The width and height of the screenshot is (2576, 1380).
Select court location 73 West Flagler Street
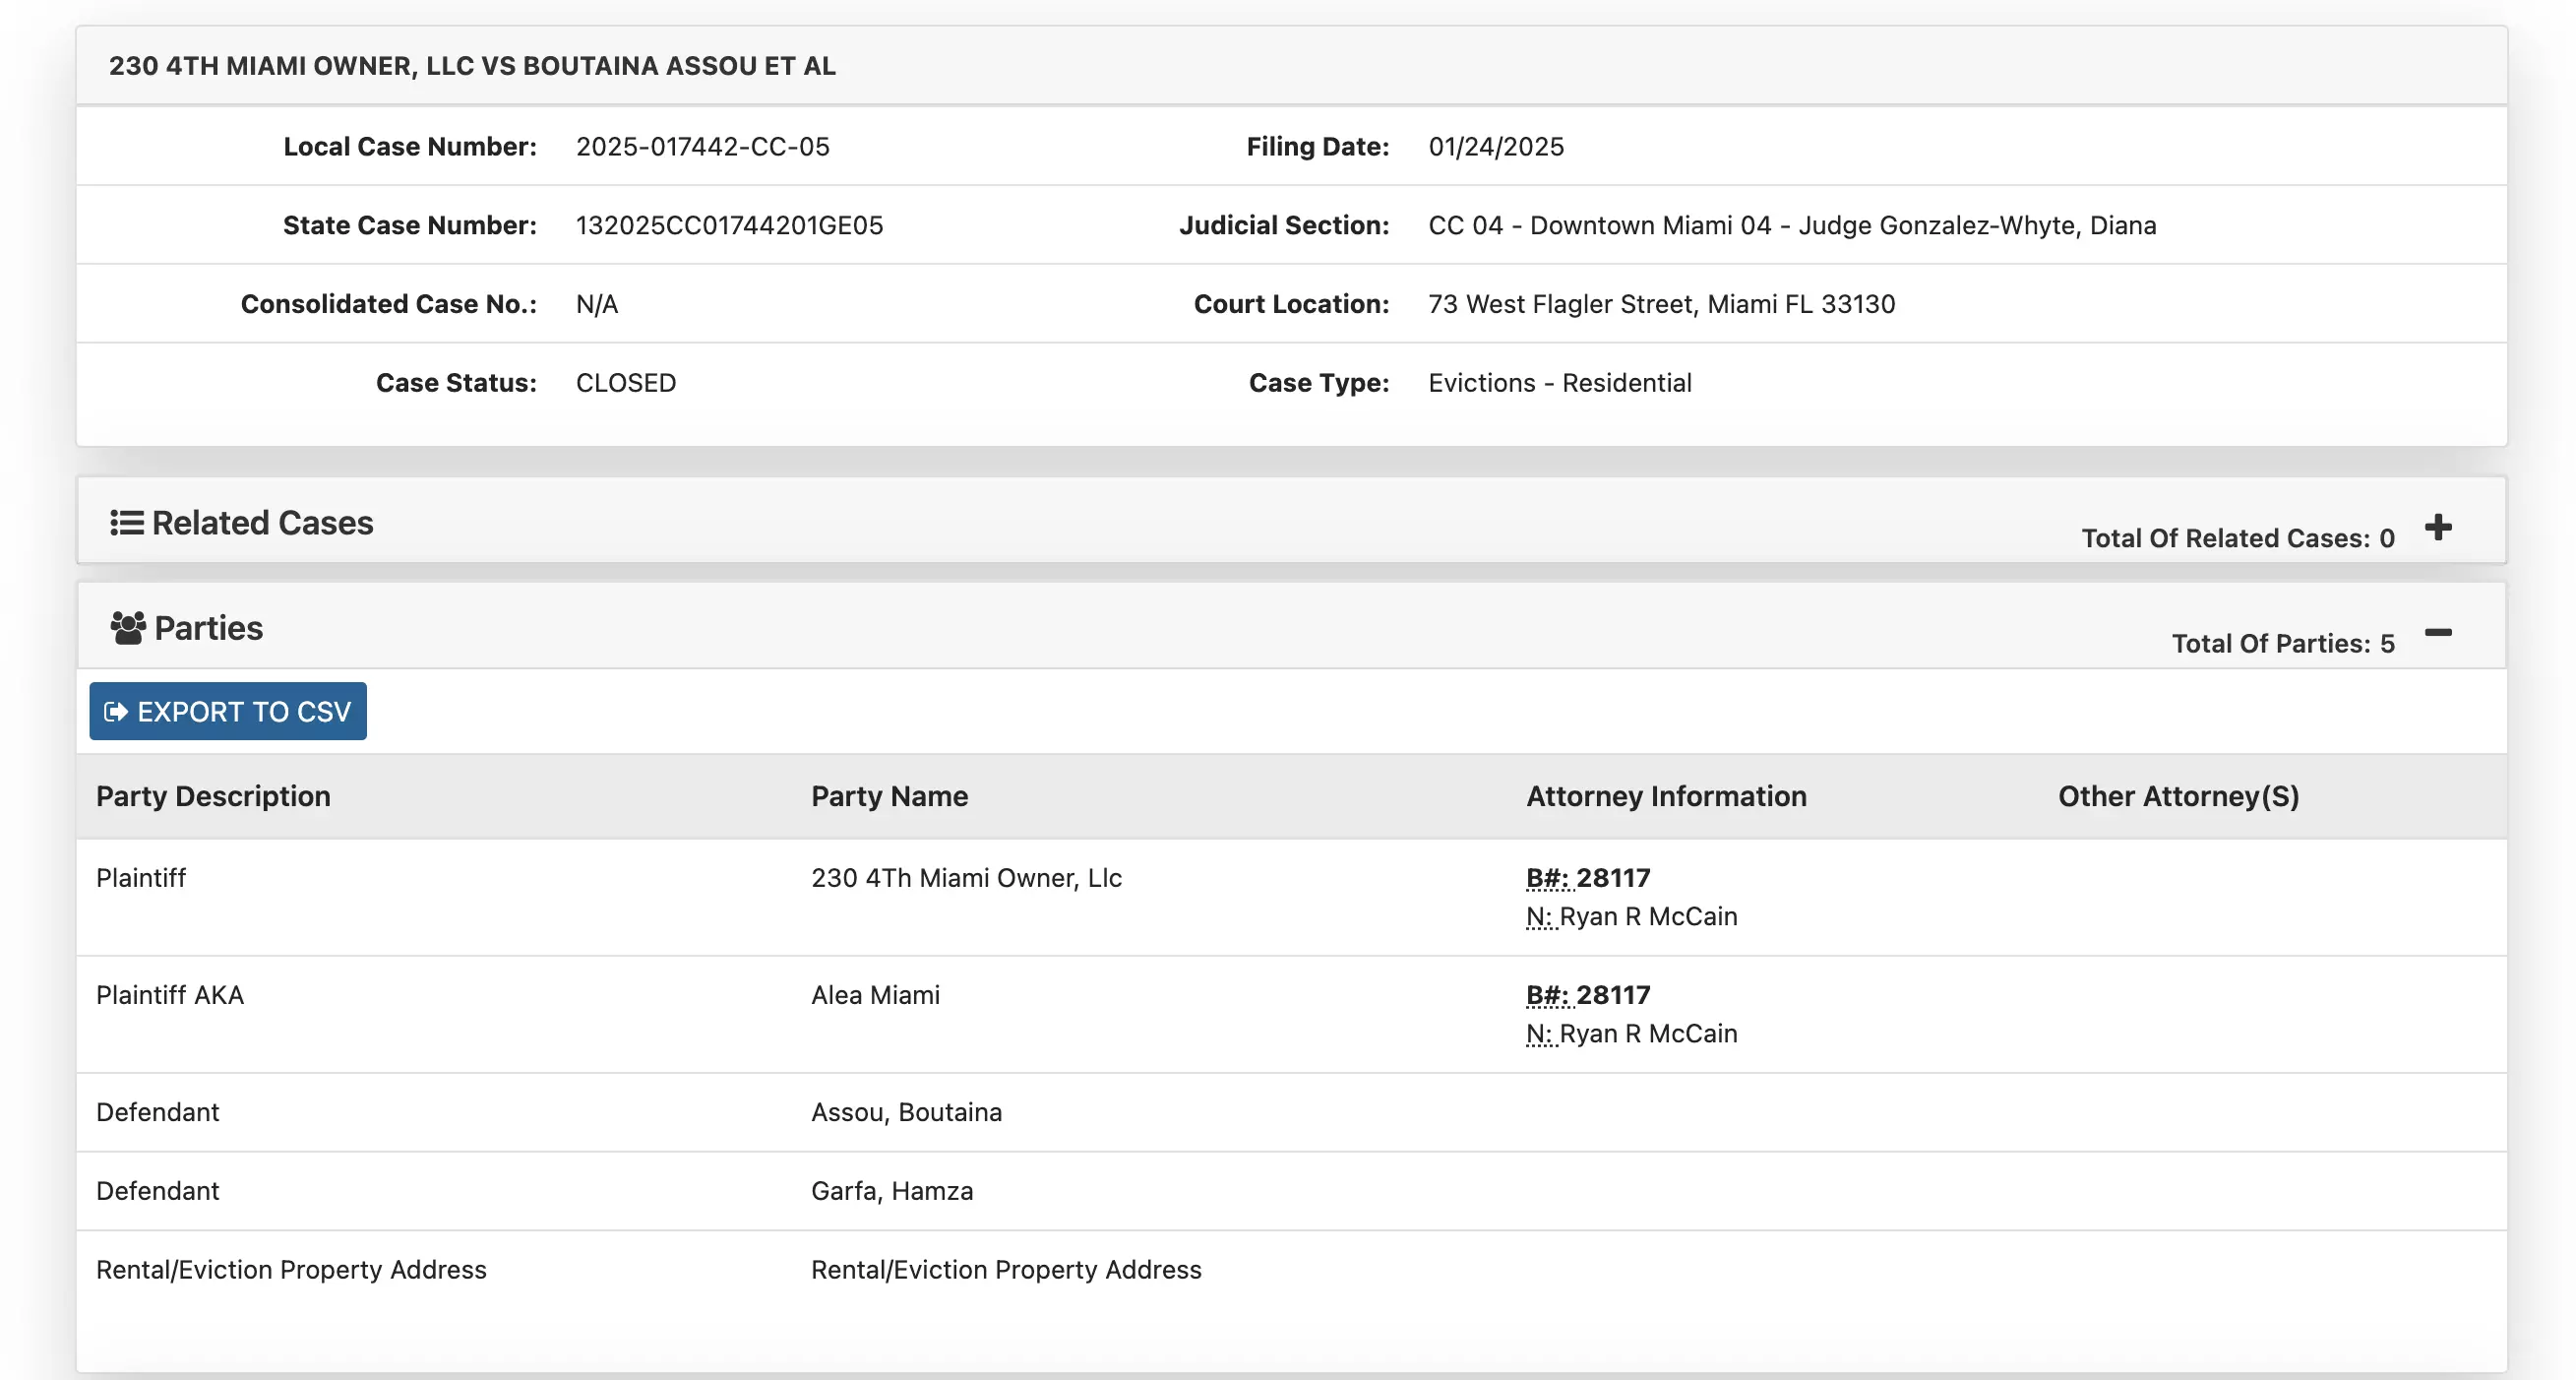click(x=1661, y=304)
